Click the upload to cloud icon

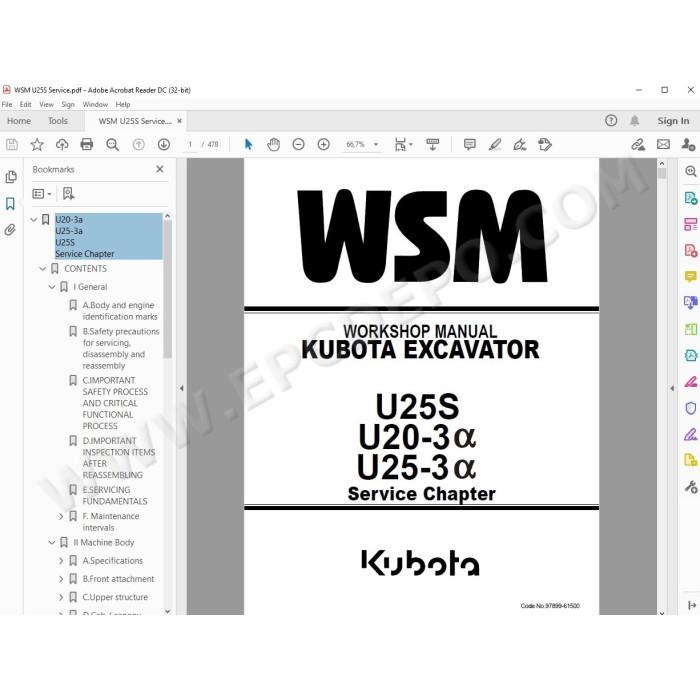point(62,145)
